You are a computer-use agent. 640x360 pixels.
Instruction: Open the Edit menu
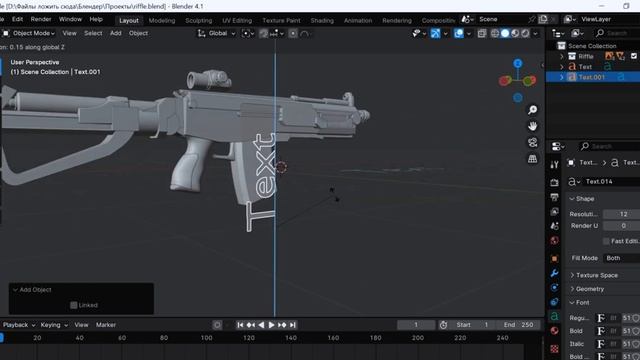[17, 19]
